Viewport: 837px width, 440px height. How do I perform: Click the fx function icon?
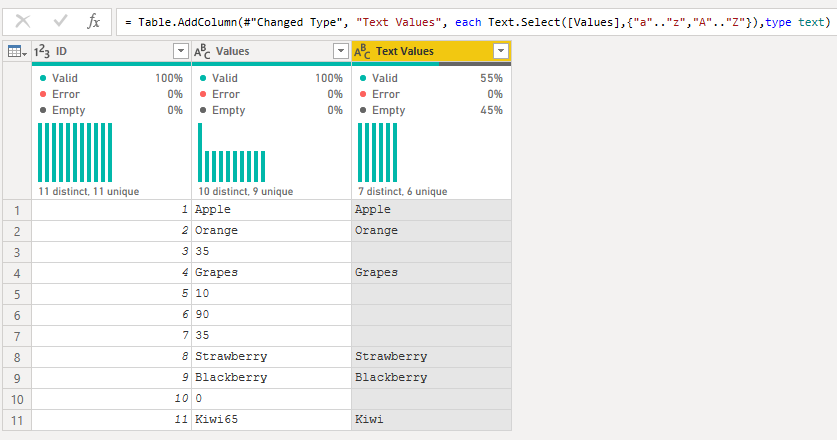[x=93, y=21]
